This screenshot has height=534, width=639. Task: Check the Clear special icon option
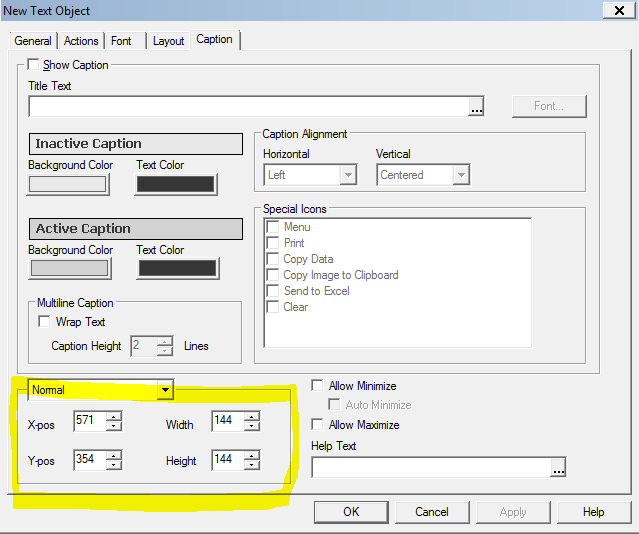pyautogui.click(x=273, y=307)
